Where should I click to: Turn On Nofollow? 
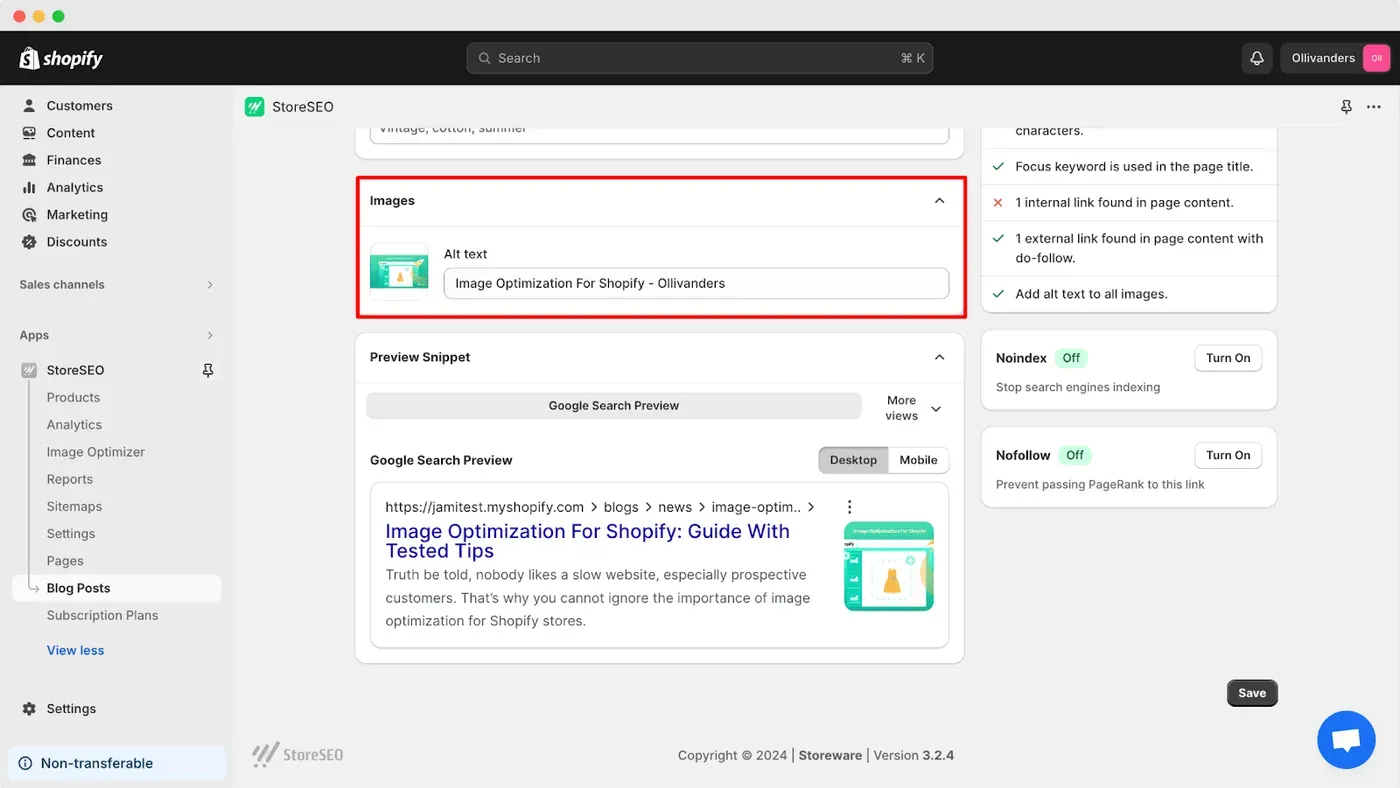click(1228, 455)
